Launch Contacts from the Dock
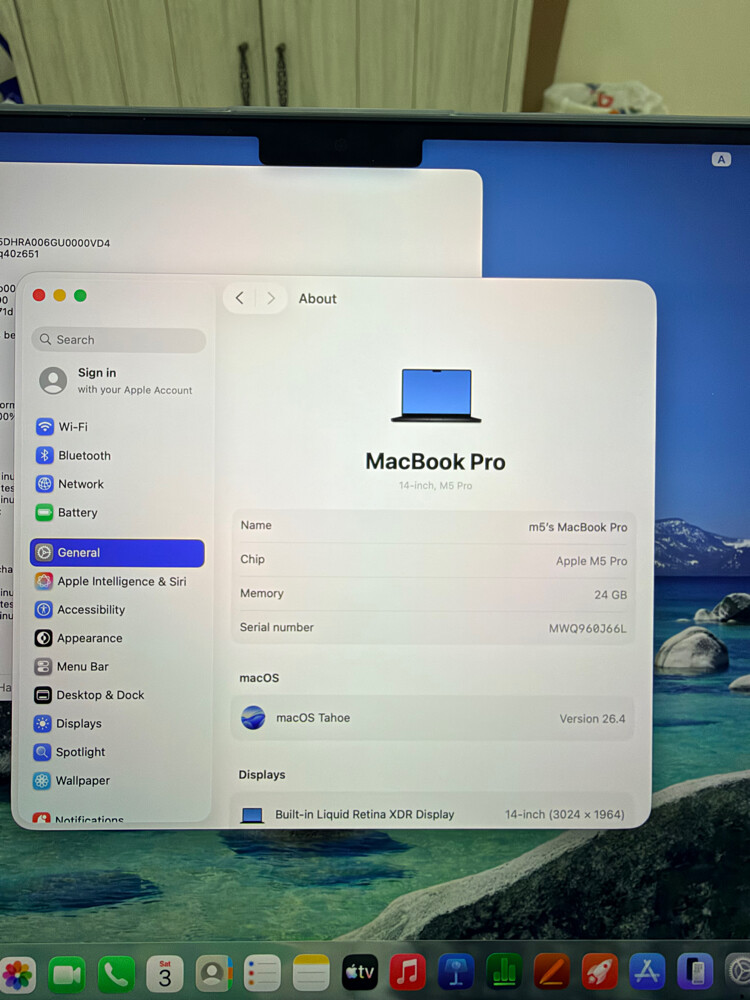This screenshot has width=750, height=1000. click(214, 974)
